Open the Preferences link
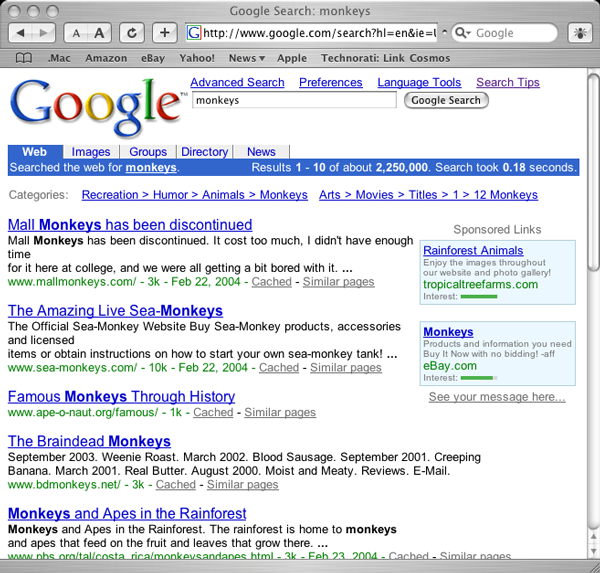 (x=331, y=82)
